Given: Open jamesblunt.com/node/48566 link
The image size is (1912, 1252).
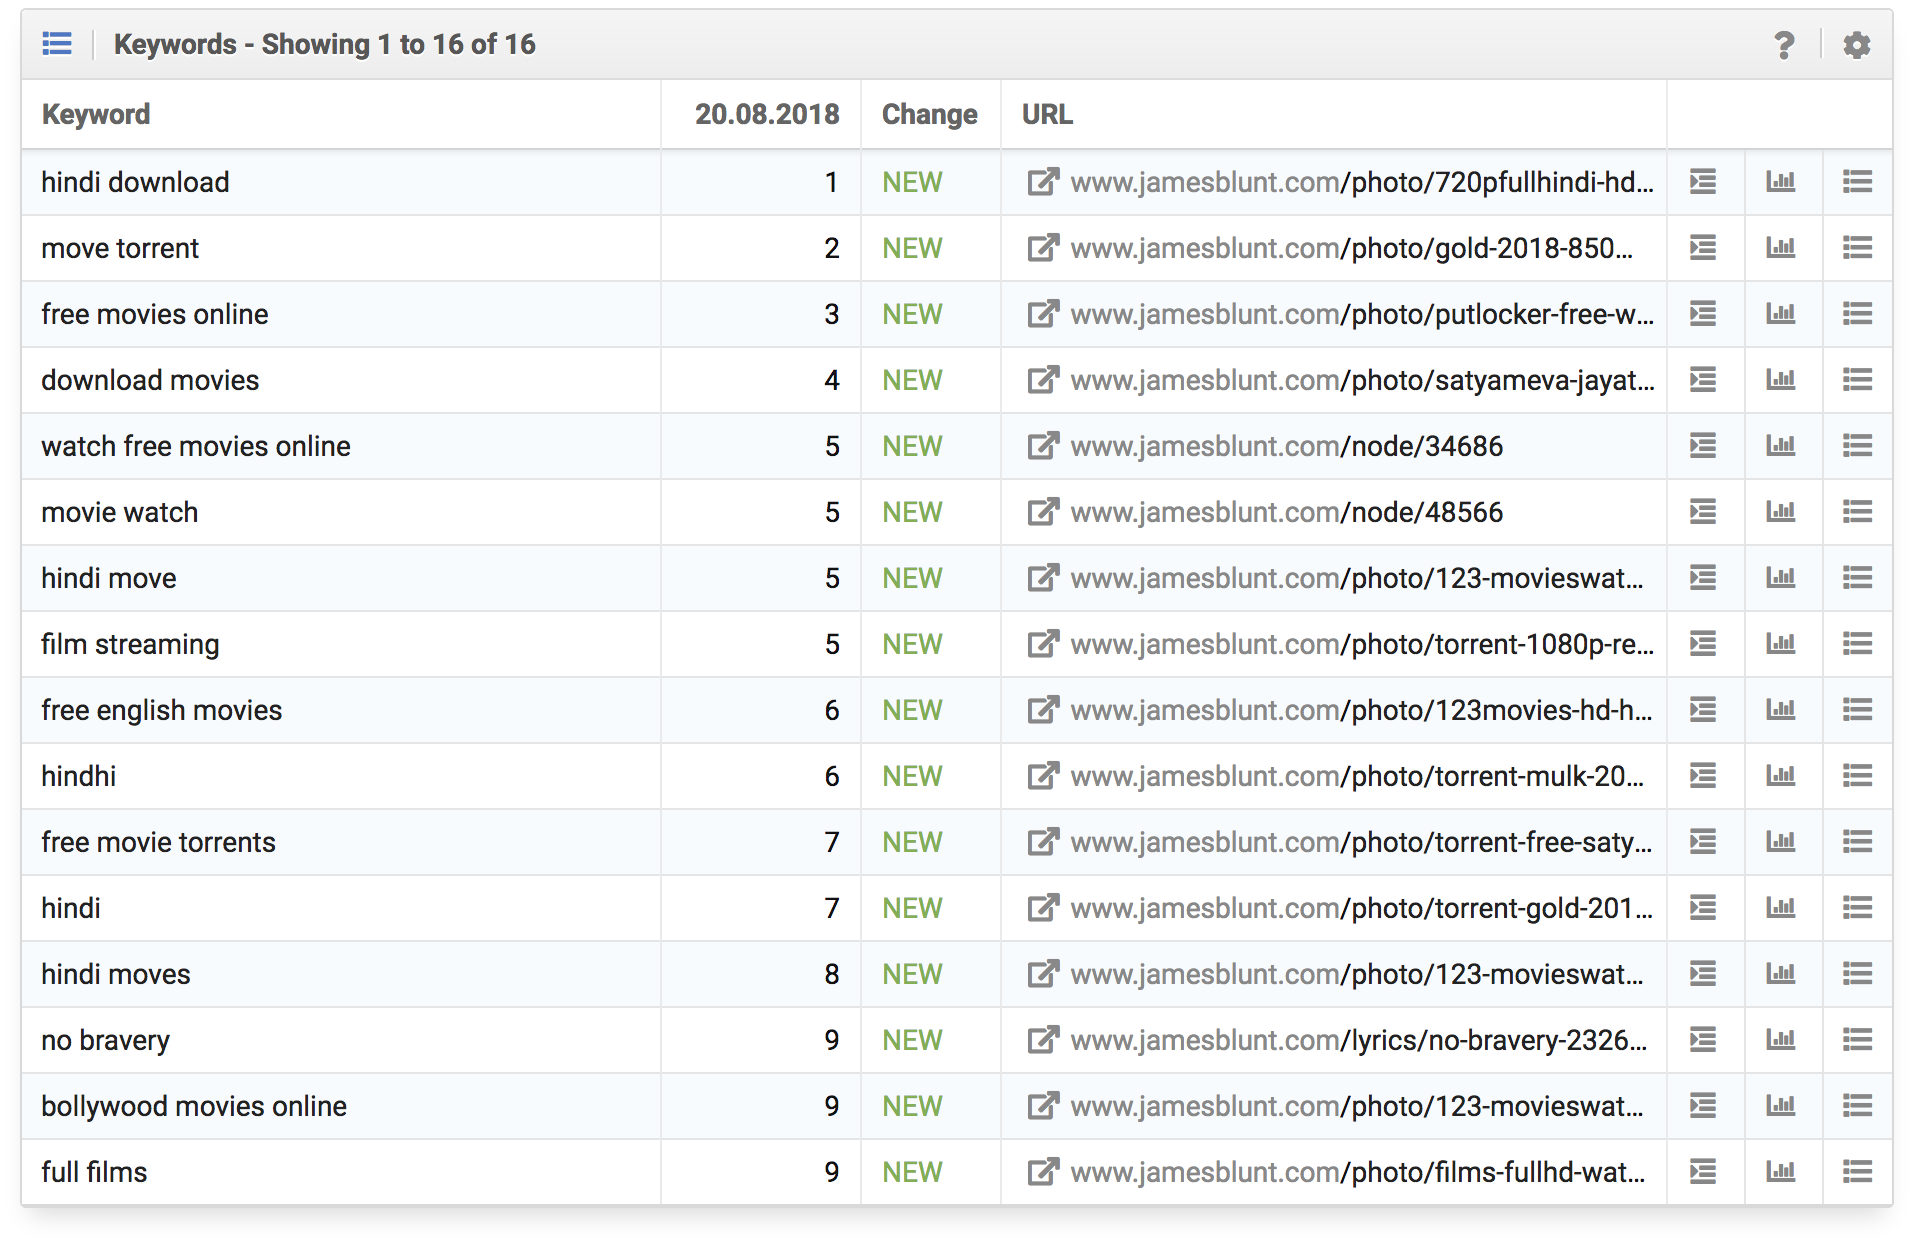Looking at the screenshot, I should (1287, 512).
